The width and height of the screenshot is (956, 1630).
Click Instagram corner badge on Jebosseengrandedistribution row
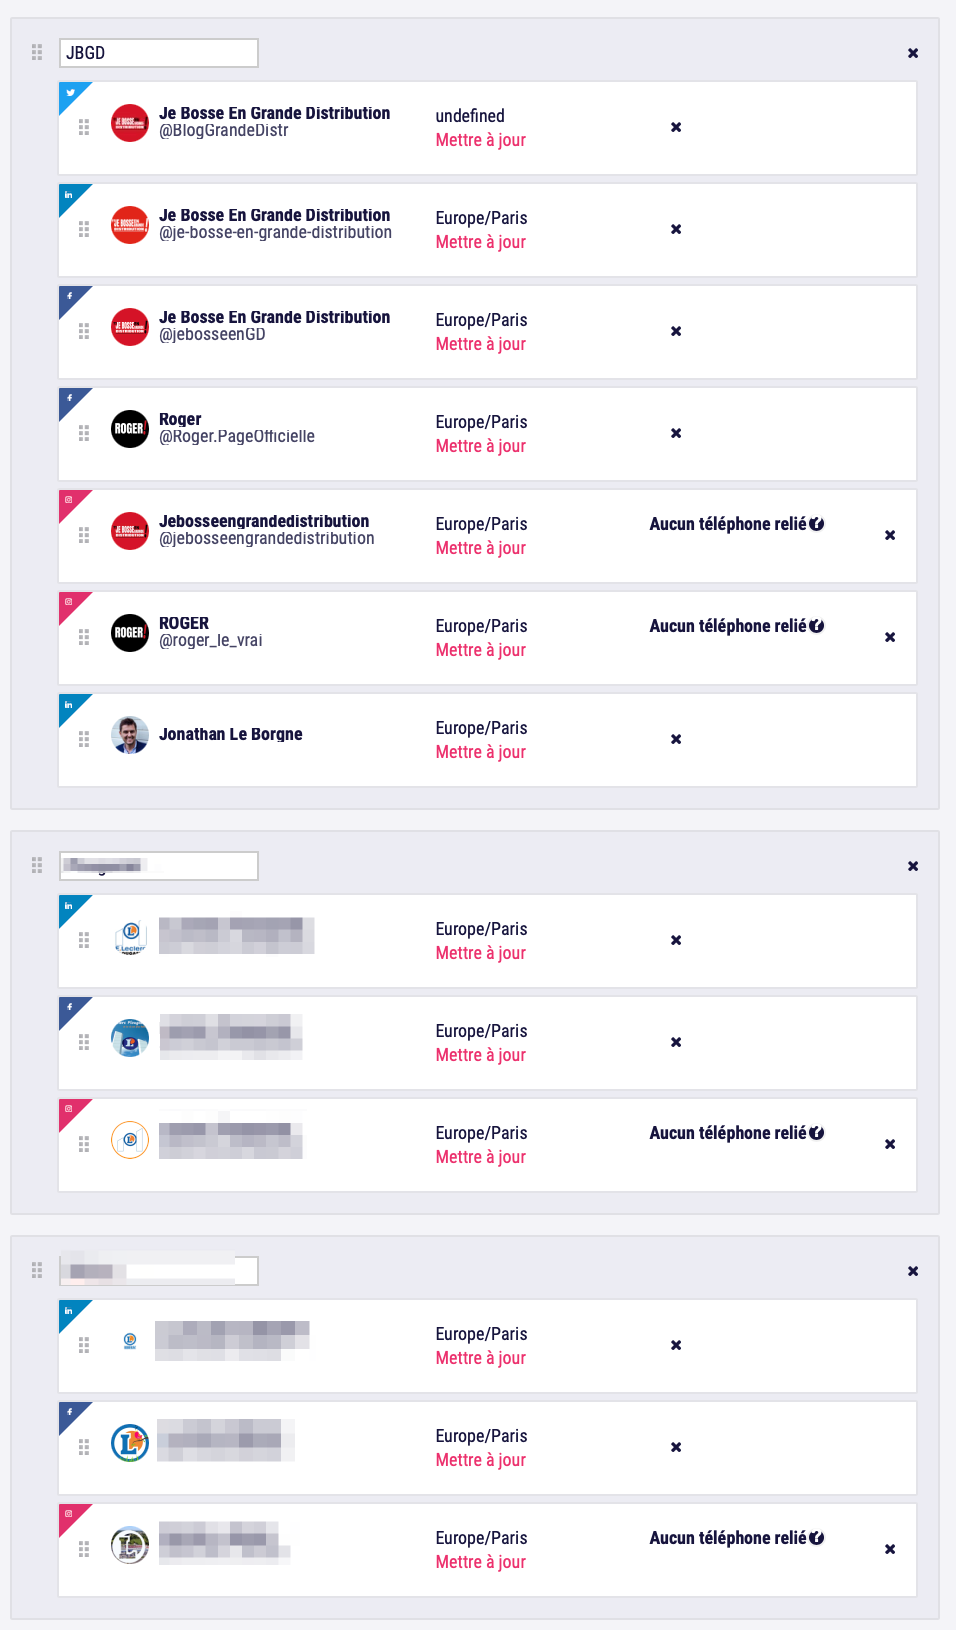point(70,501)
